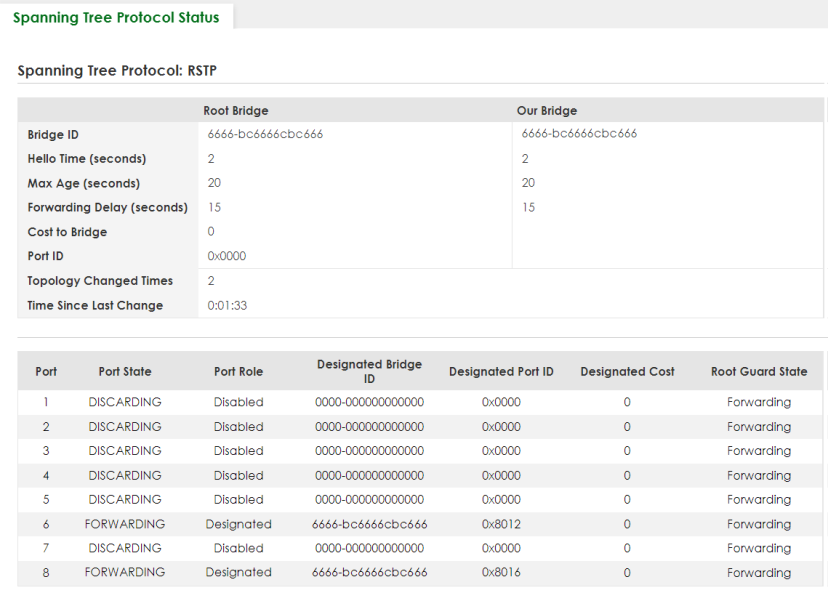Open the Spanning Tree Protocol Status tab
Screen dimensions: 828x593
point(116,18)
